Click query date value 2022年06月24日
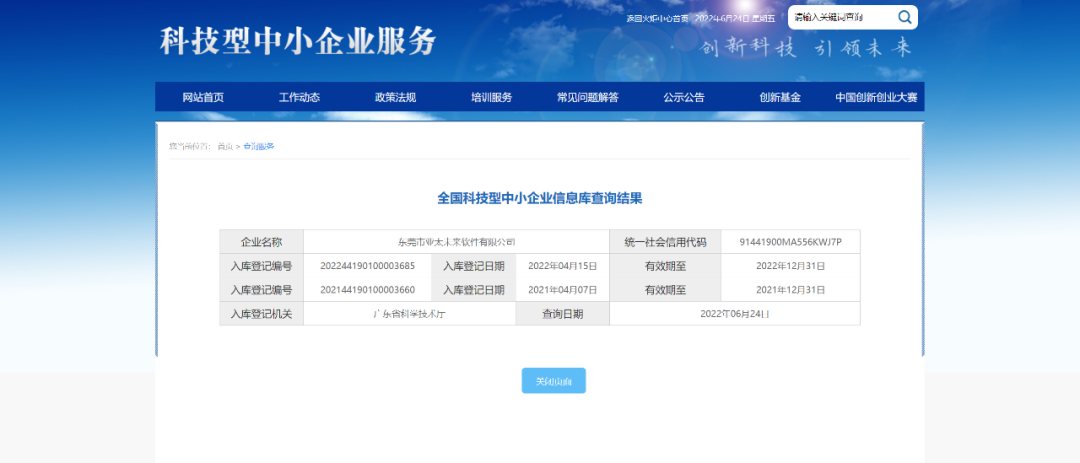Image resolution: width=1080 pixels, height=463 pixels. (x=735, y=313)
